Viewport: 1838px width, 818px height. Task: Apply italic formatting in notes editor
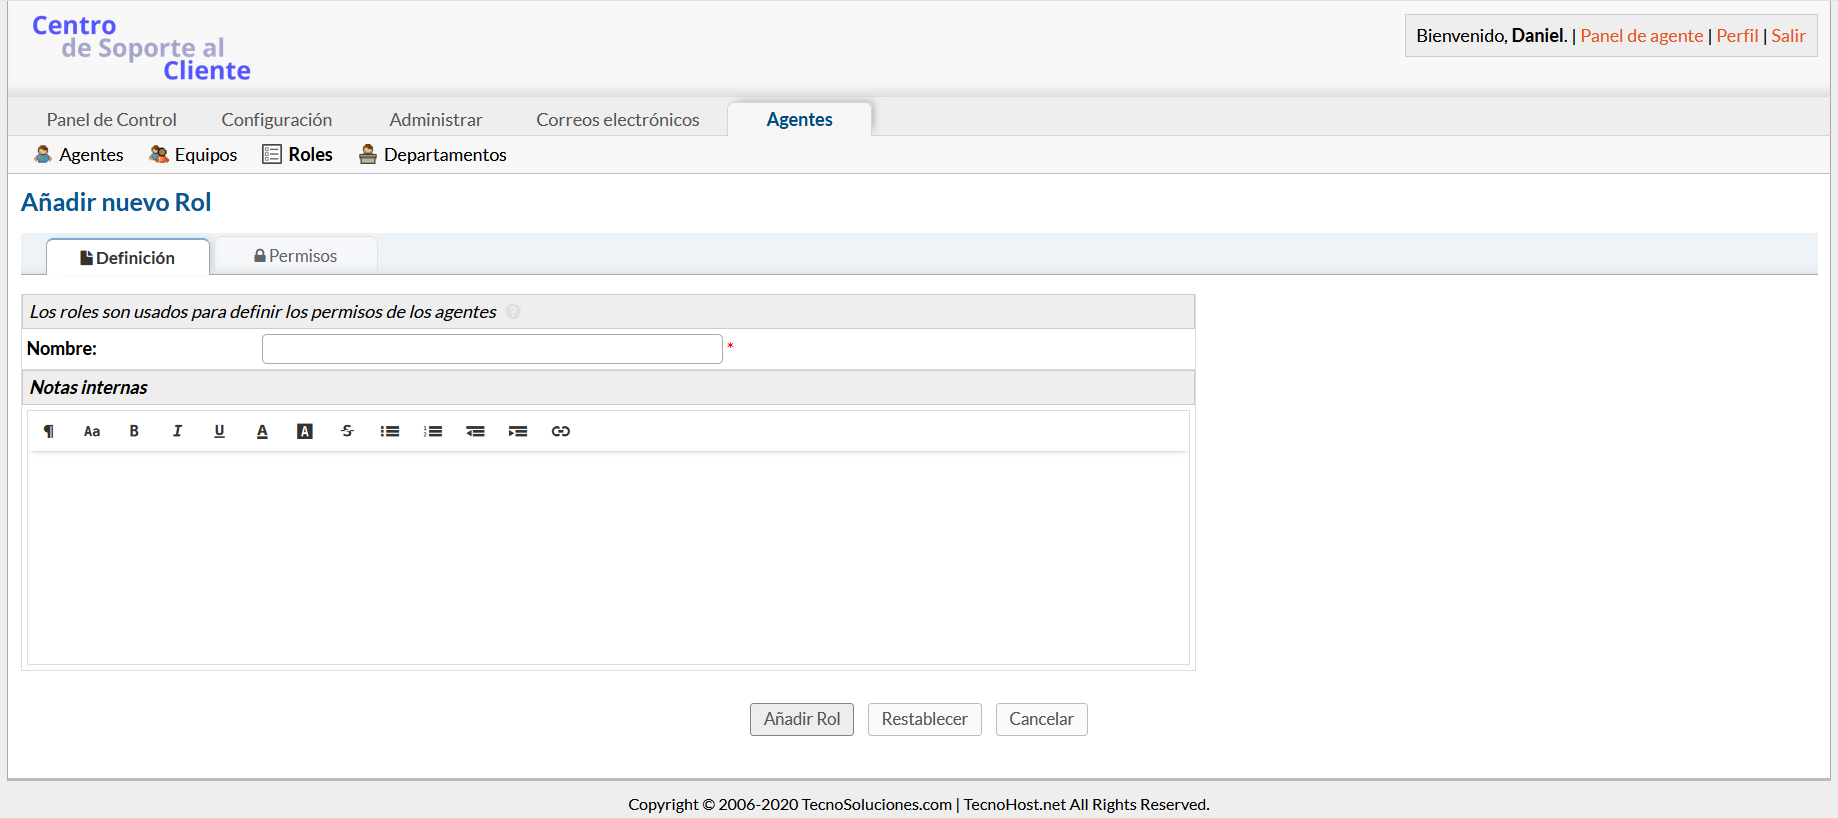(177, 431)
